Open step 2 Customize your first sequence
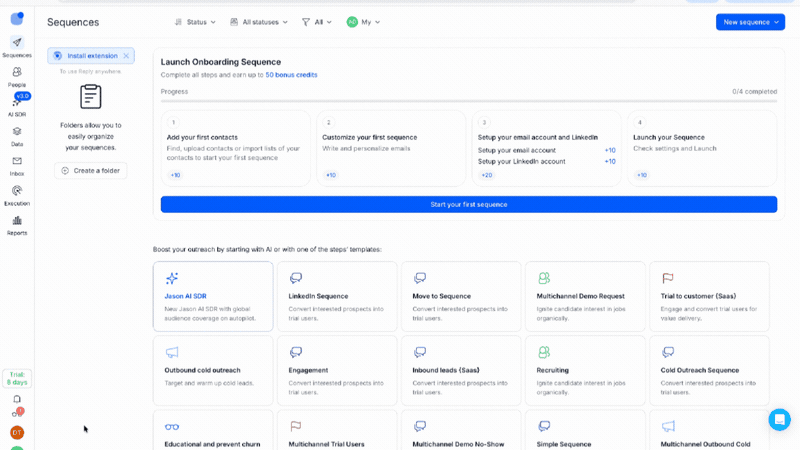 point(391,148)
